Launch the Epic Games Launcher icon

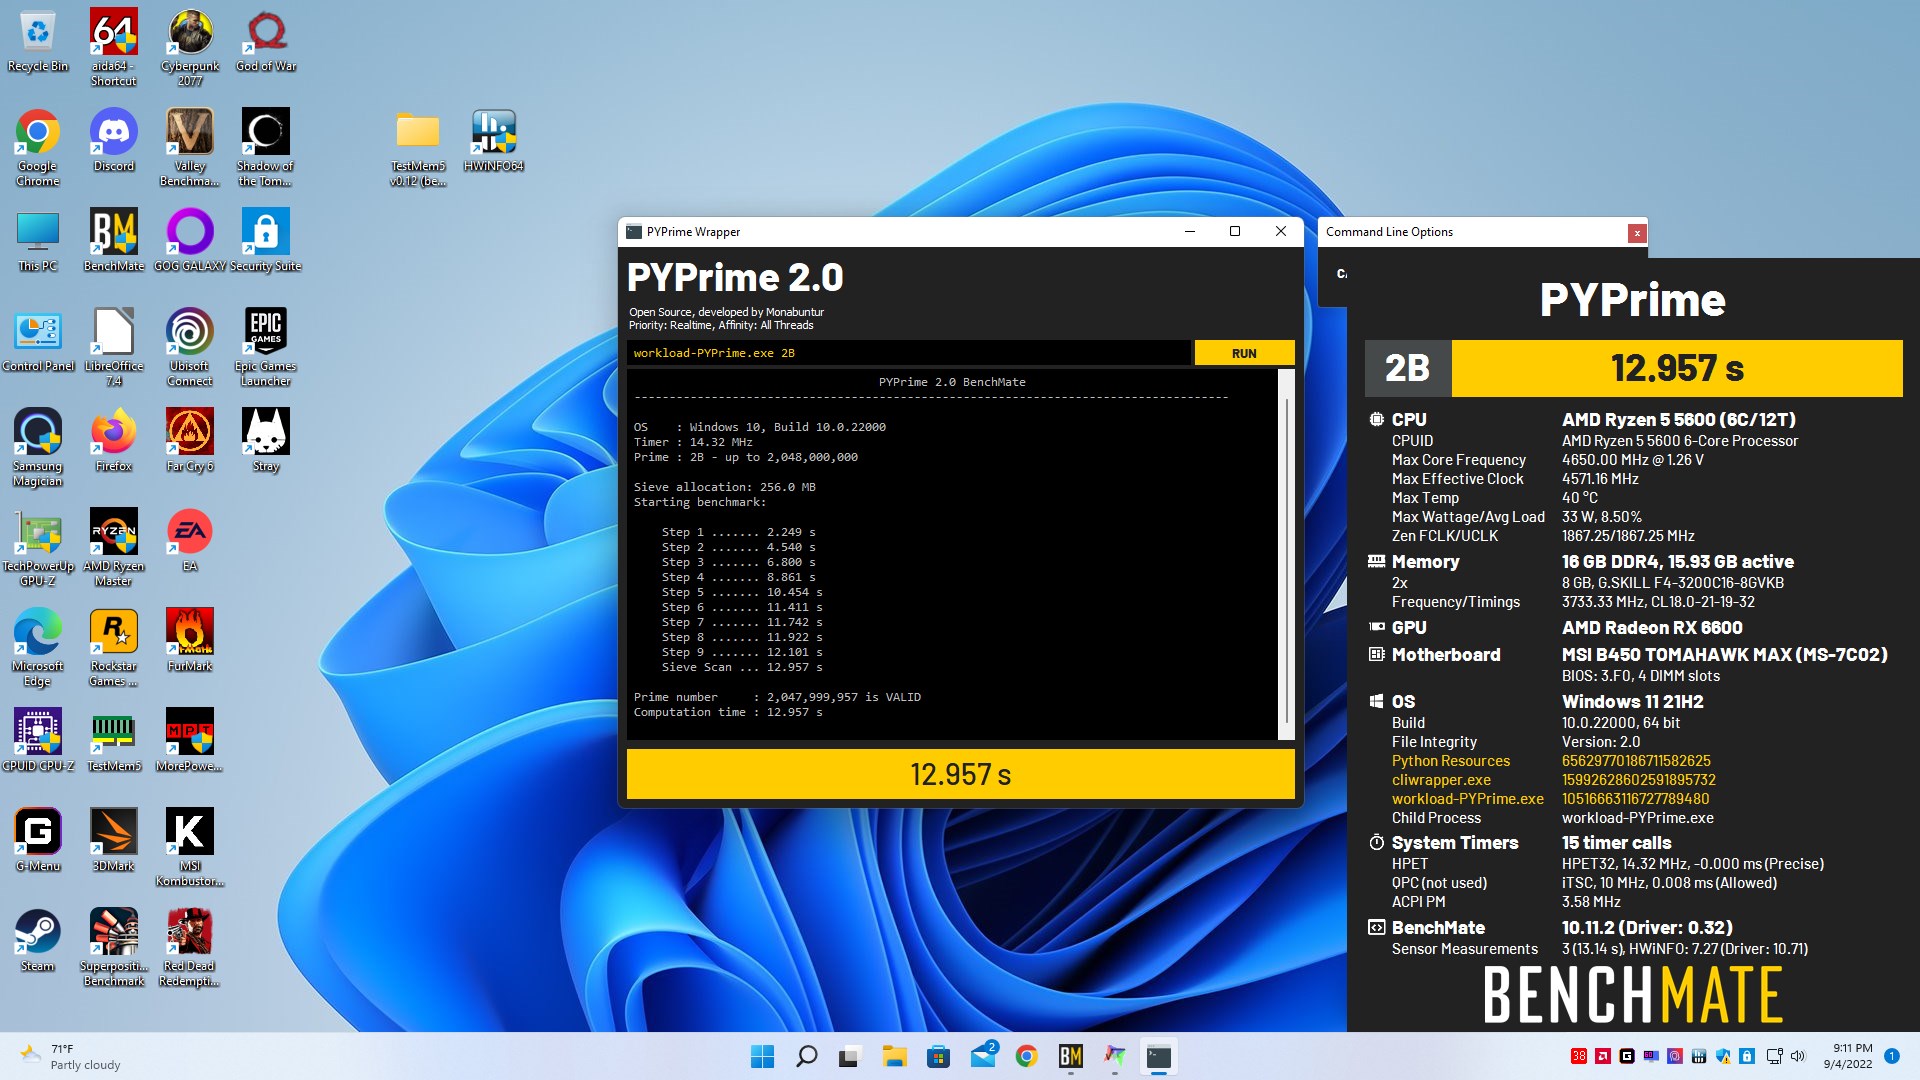pos(266,348)
